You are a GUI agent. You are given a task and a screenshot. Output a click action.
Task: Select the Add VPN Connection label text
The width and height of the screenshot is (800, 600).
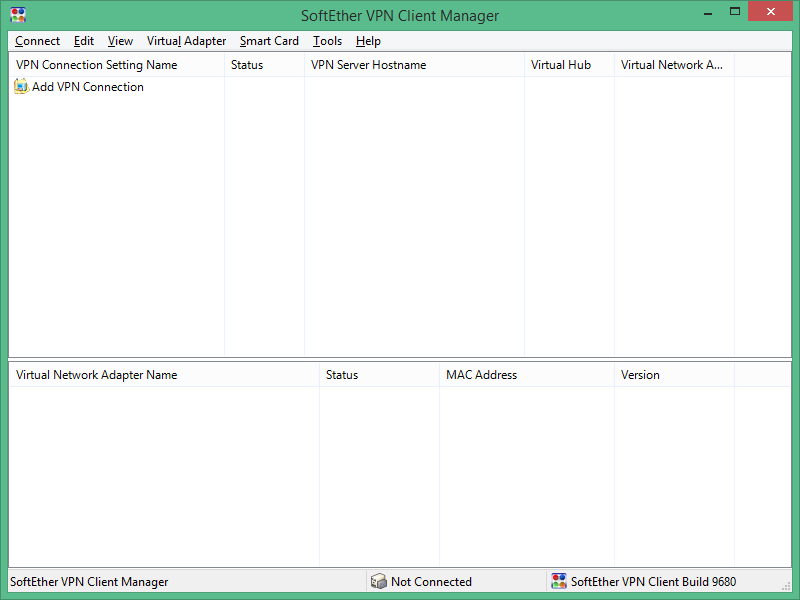tap(88, 87)
